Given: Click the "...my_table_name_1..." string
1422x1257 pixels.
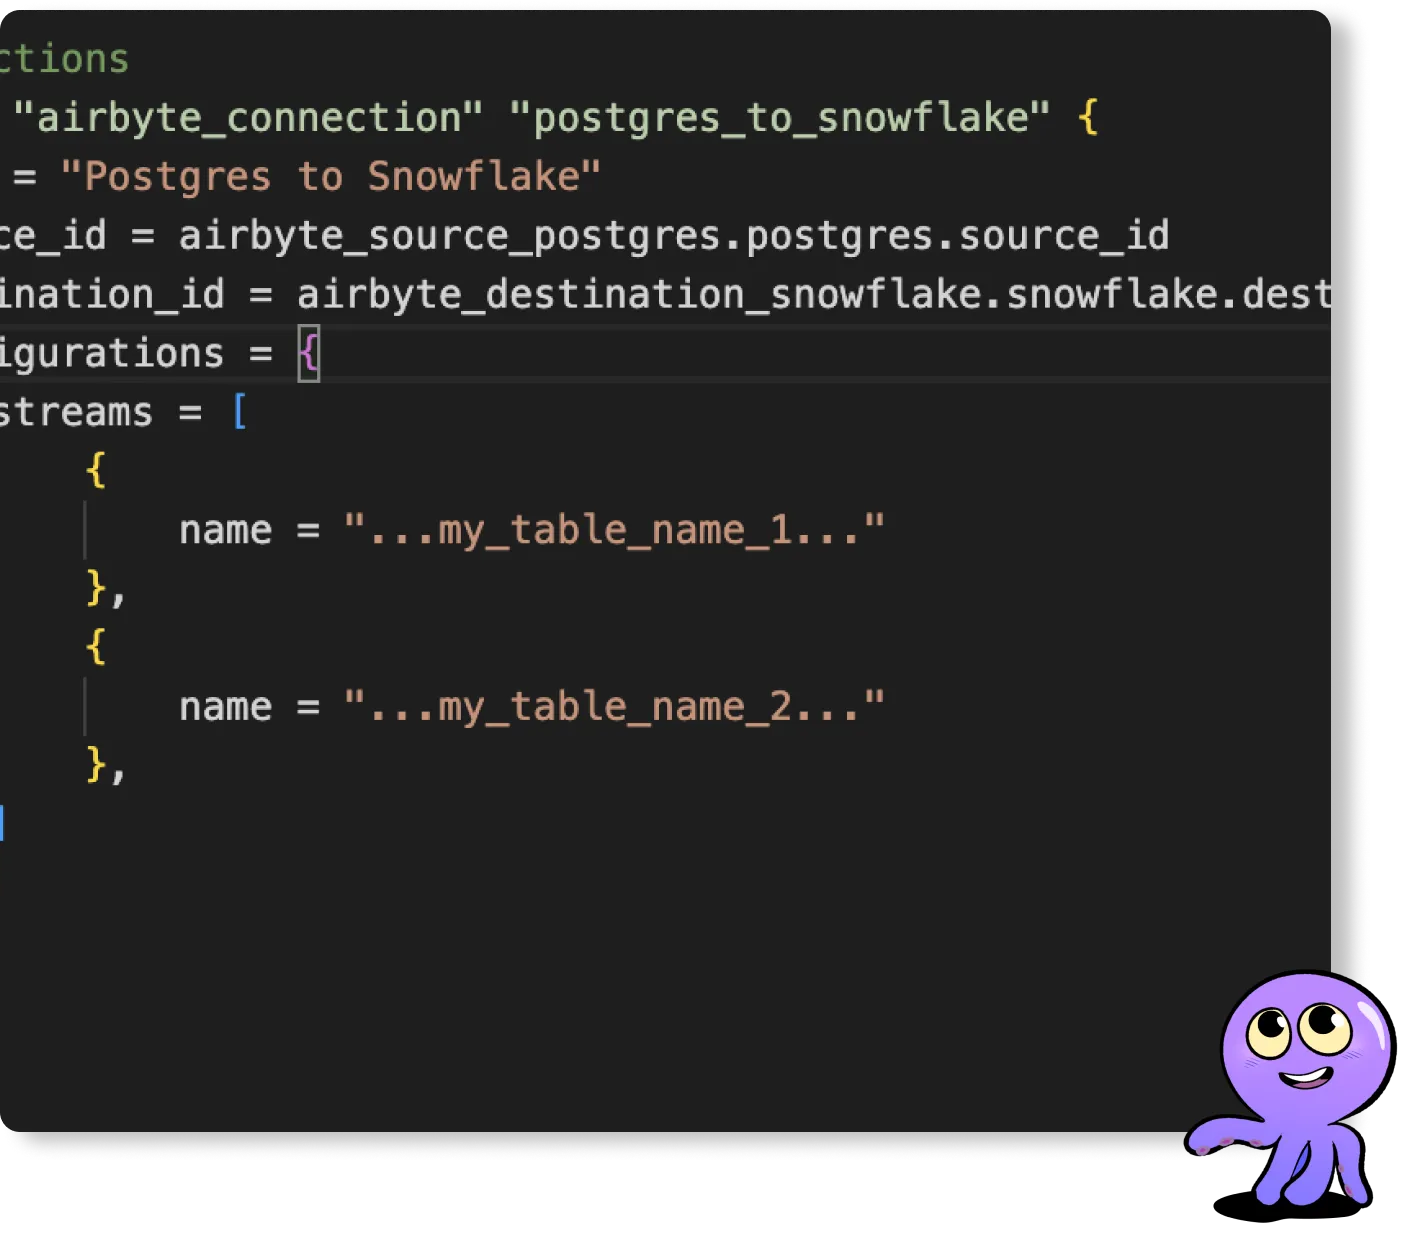Looking at the screenshot, I should 615,530.
